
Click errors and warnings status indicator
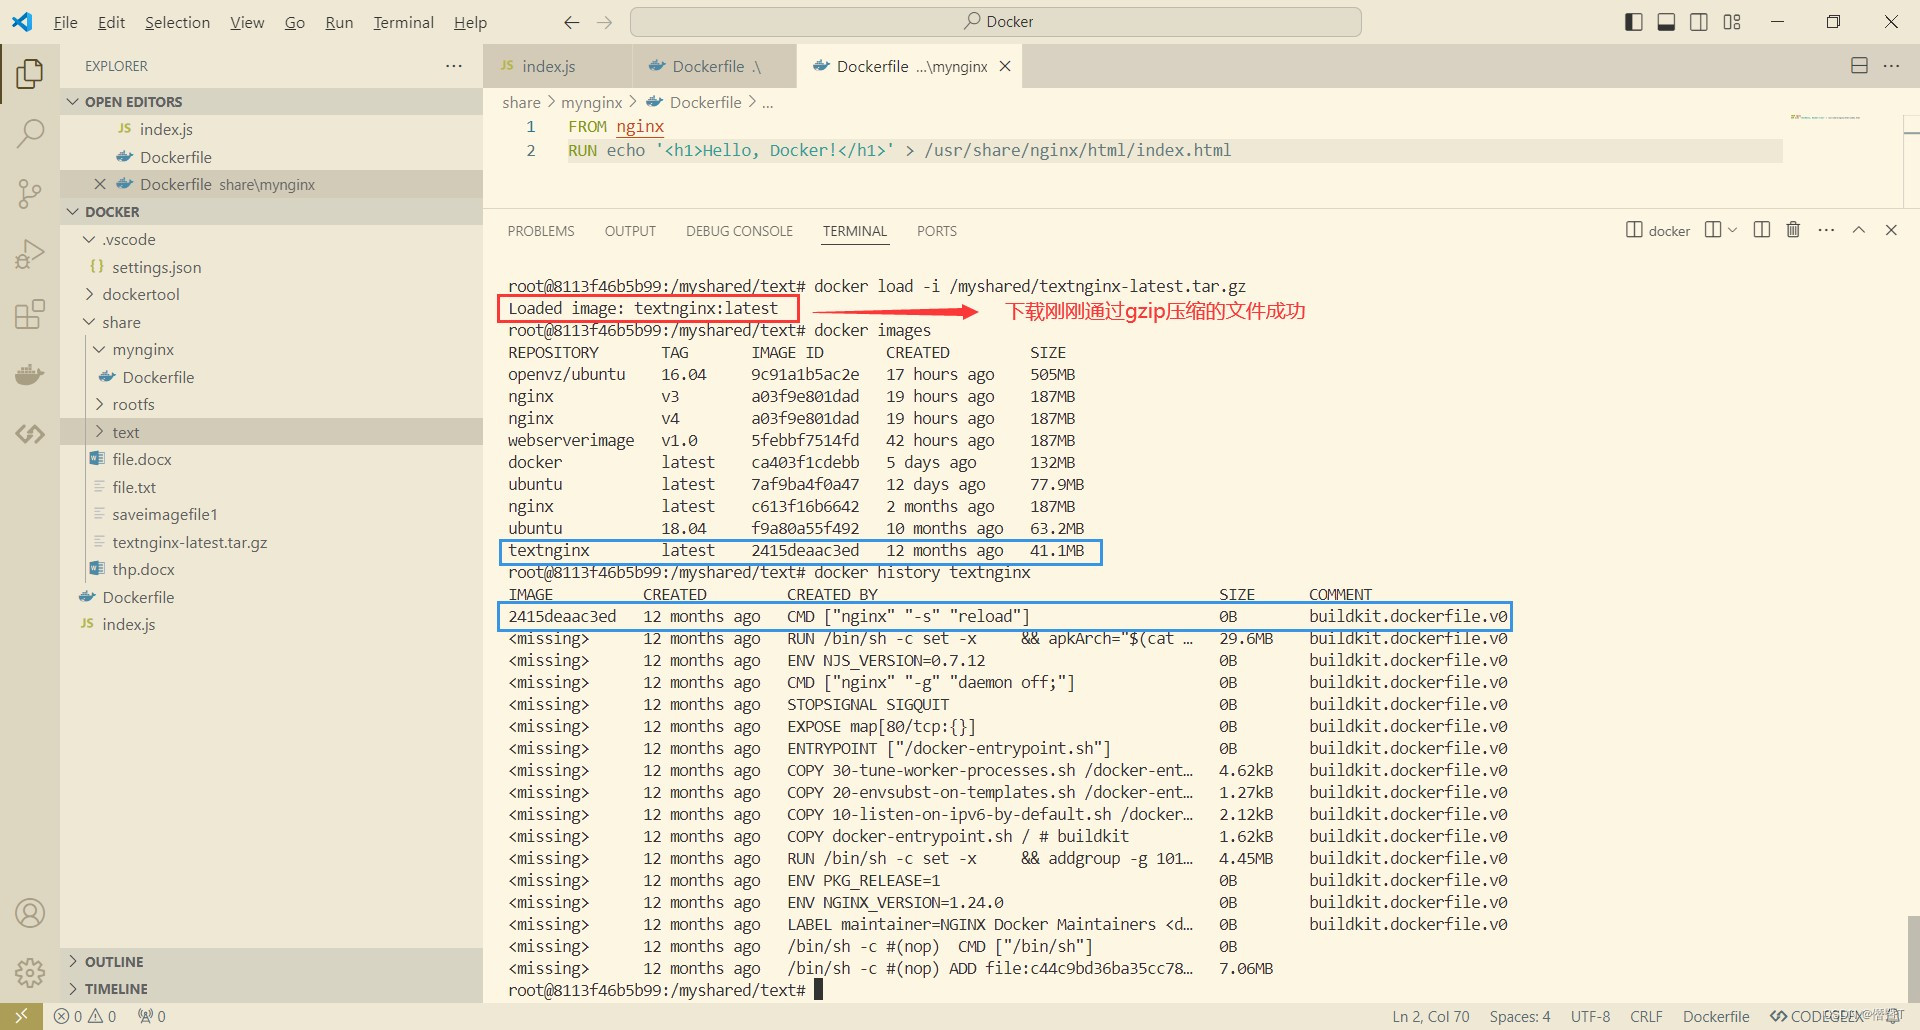85,1016
